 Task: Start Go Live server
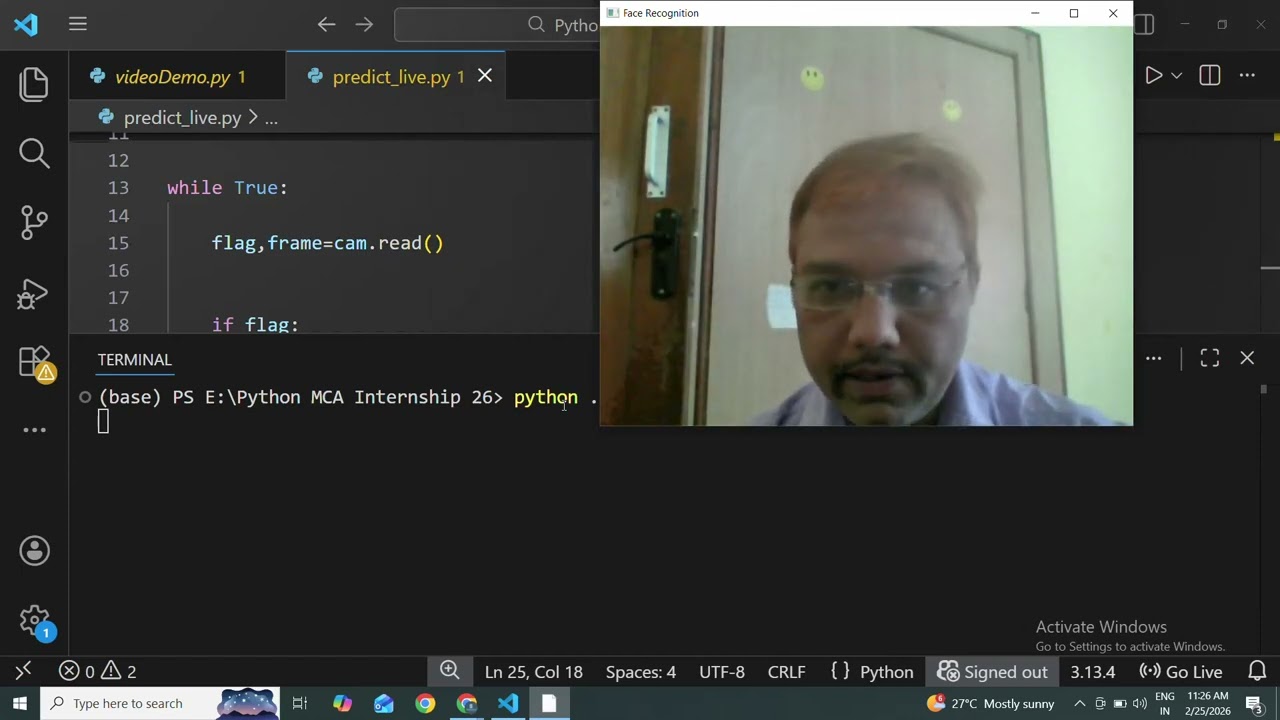(x=1181, y=672)
